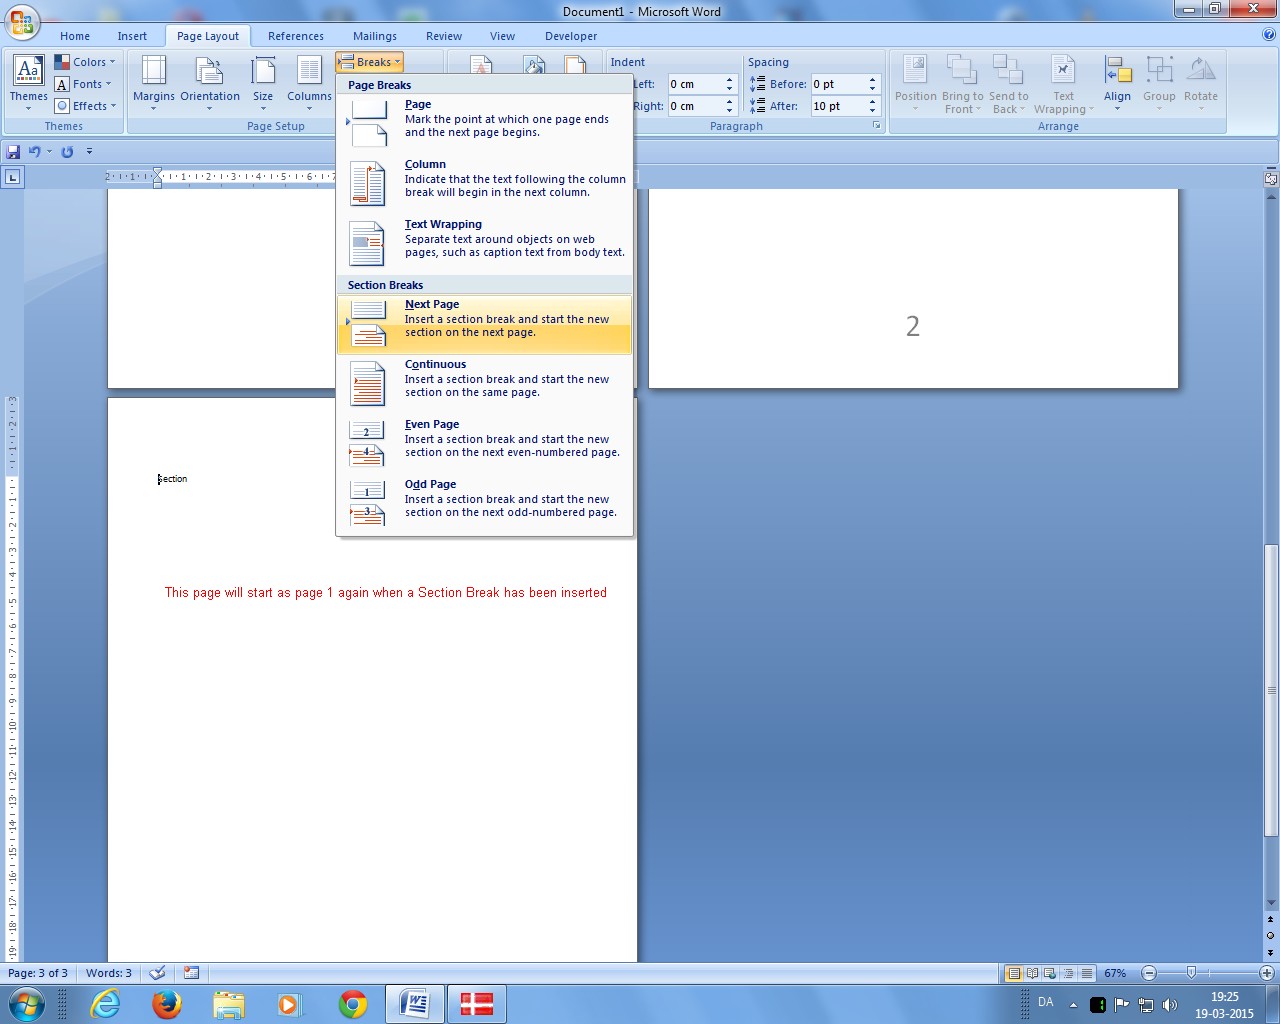Collapse the Breaks dropdown button
This screenshot has height=1024, width=1280.
(369, 62)
